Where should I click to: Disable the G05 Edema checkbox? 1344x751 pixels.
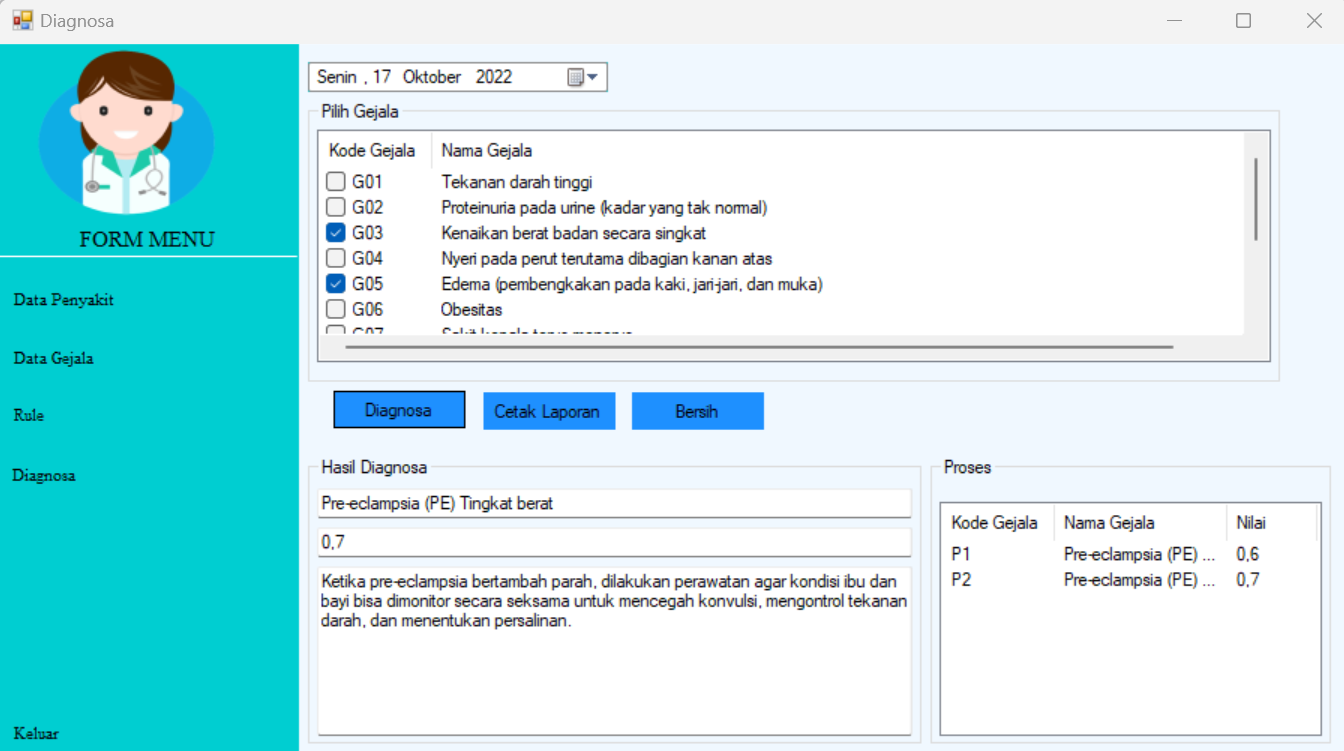[x=335, y=283]
